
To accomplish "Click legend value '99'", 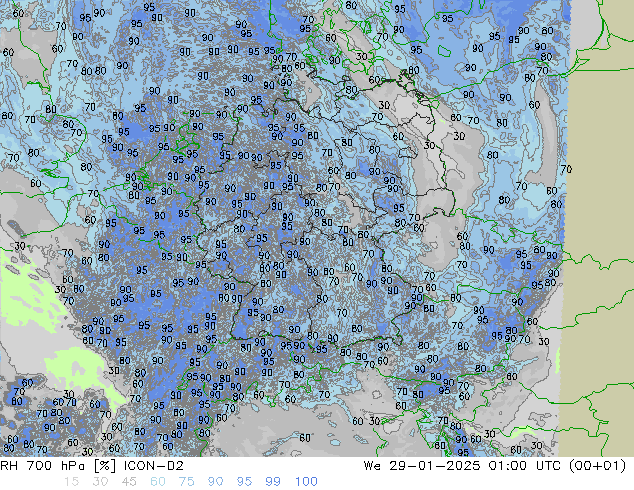I will [273, 482].
